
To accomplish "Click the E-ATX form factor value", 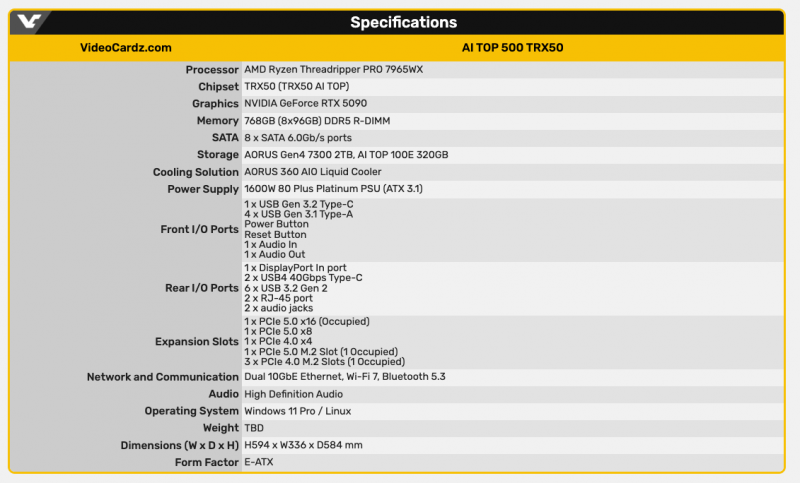I will point(259,462).
